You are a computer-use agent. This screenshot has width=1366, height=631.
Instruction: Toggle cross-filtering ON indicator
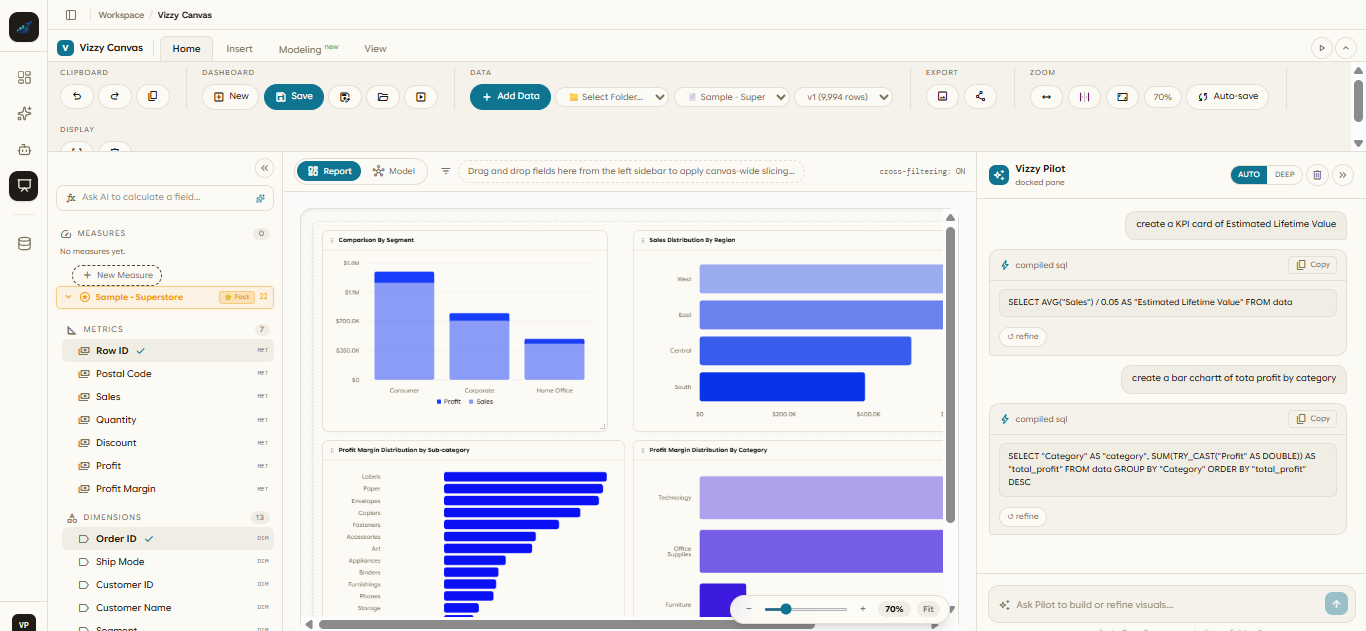pyautogui.click(x=922, y=171)
